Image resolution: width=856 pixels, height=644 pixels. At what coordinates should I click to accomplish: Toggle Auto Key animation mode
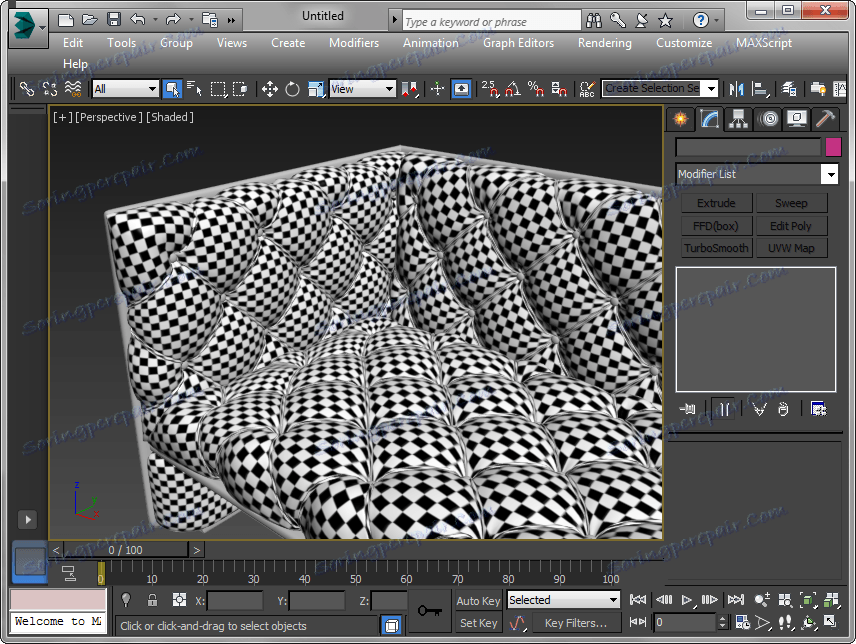pyautogui.click(x=478, y=601)
